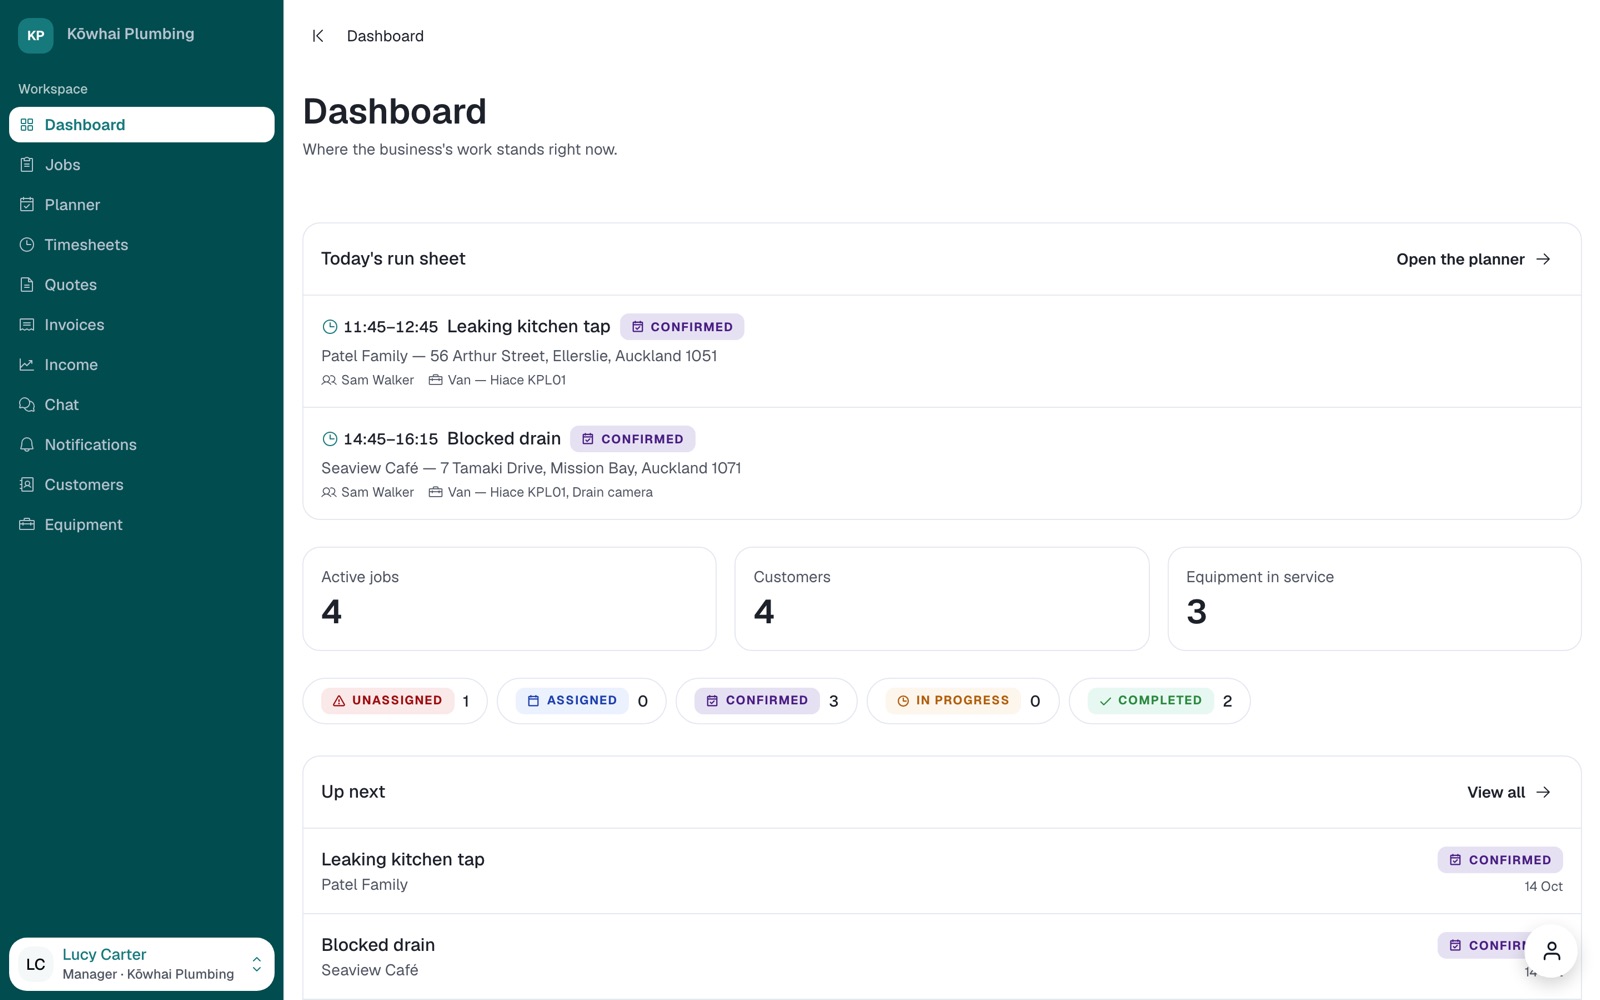Open the Customers stat card
1600x1000 pixels.
942,599
